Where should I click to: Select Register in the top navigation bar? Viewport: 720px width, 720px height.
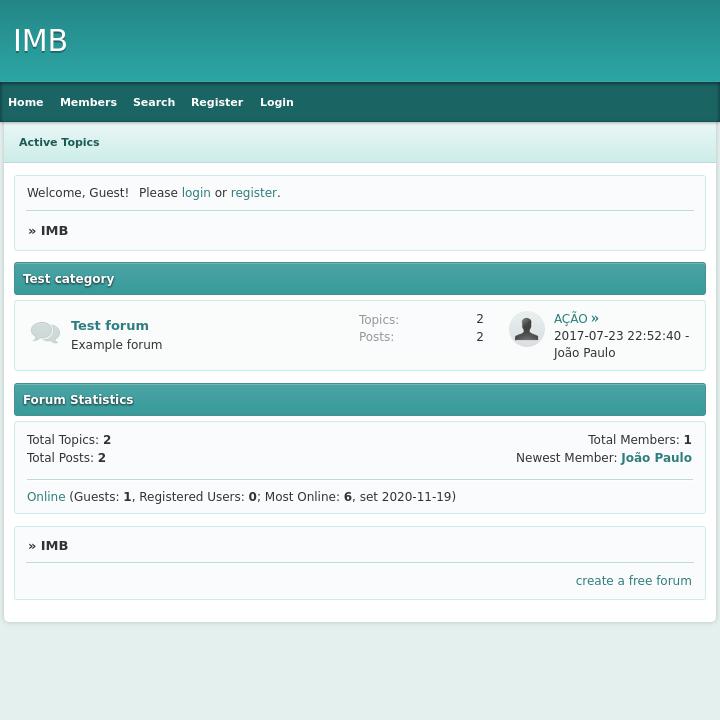pos(217,102)
